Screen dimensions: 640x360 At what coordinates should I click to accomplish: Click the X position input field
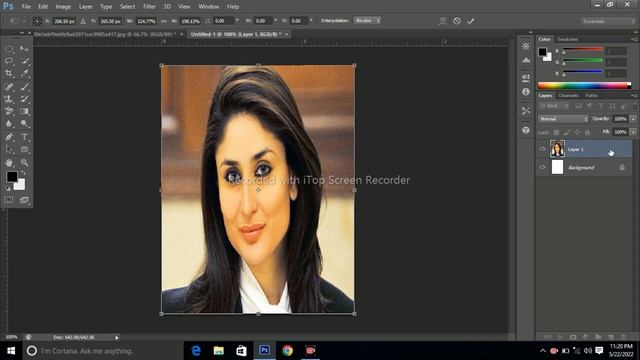pos(64,21)
